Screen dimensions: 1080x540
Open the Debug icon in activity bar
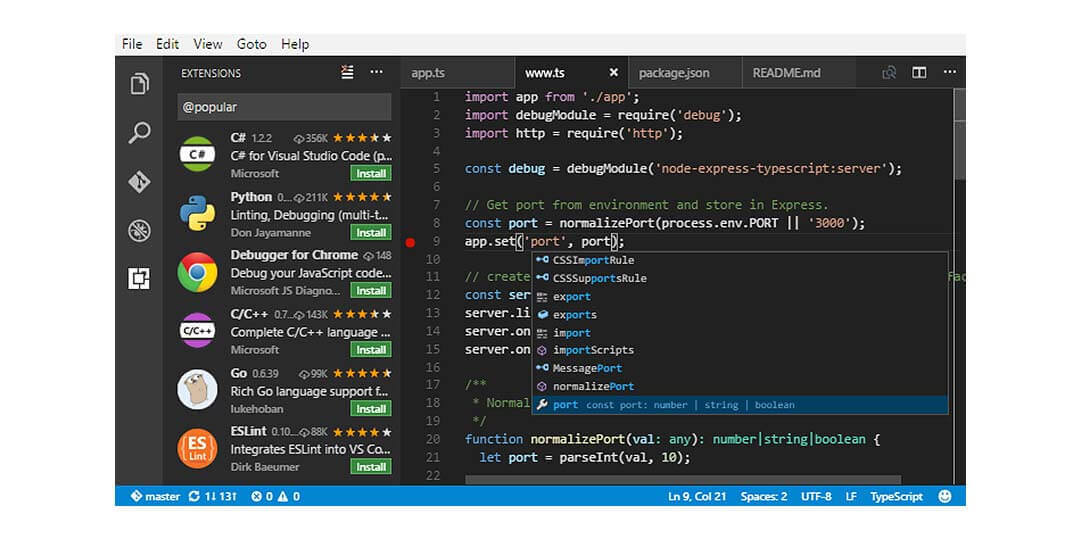[x=139, y=231]
